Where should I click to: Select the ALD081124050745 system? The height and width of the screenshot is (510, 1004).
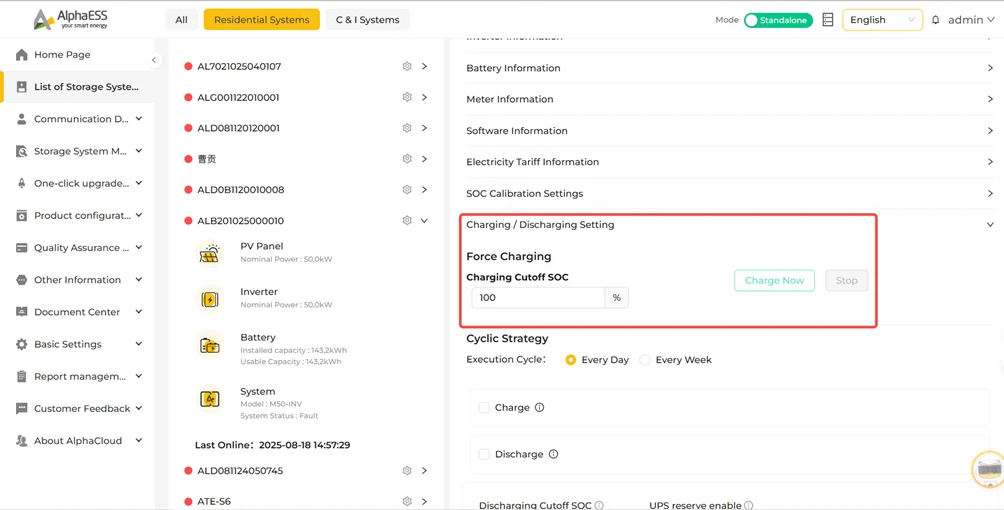240,471
